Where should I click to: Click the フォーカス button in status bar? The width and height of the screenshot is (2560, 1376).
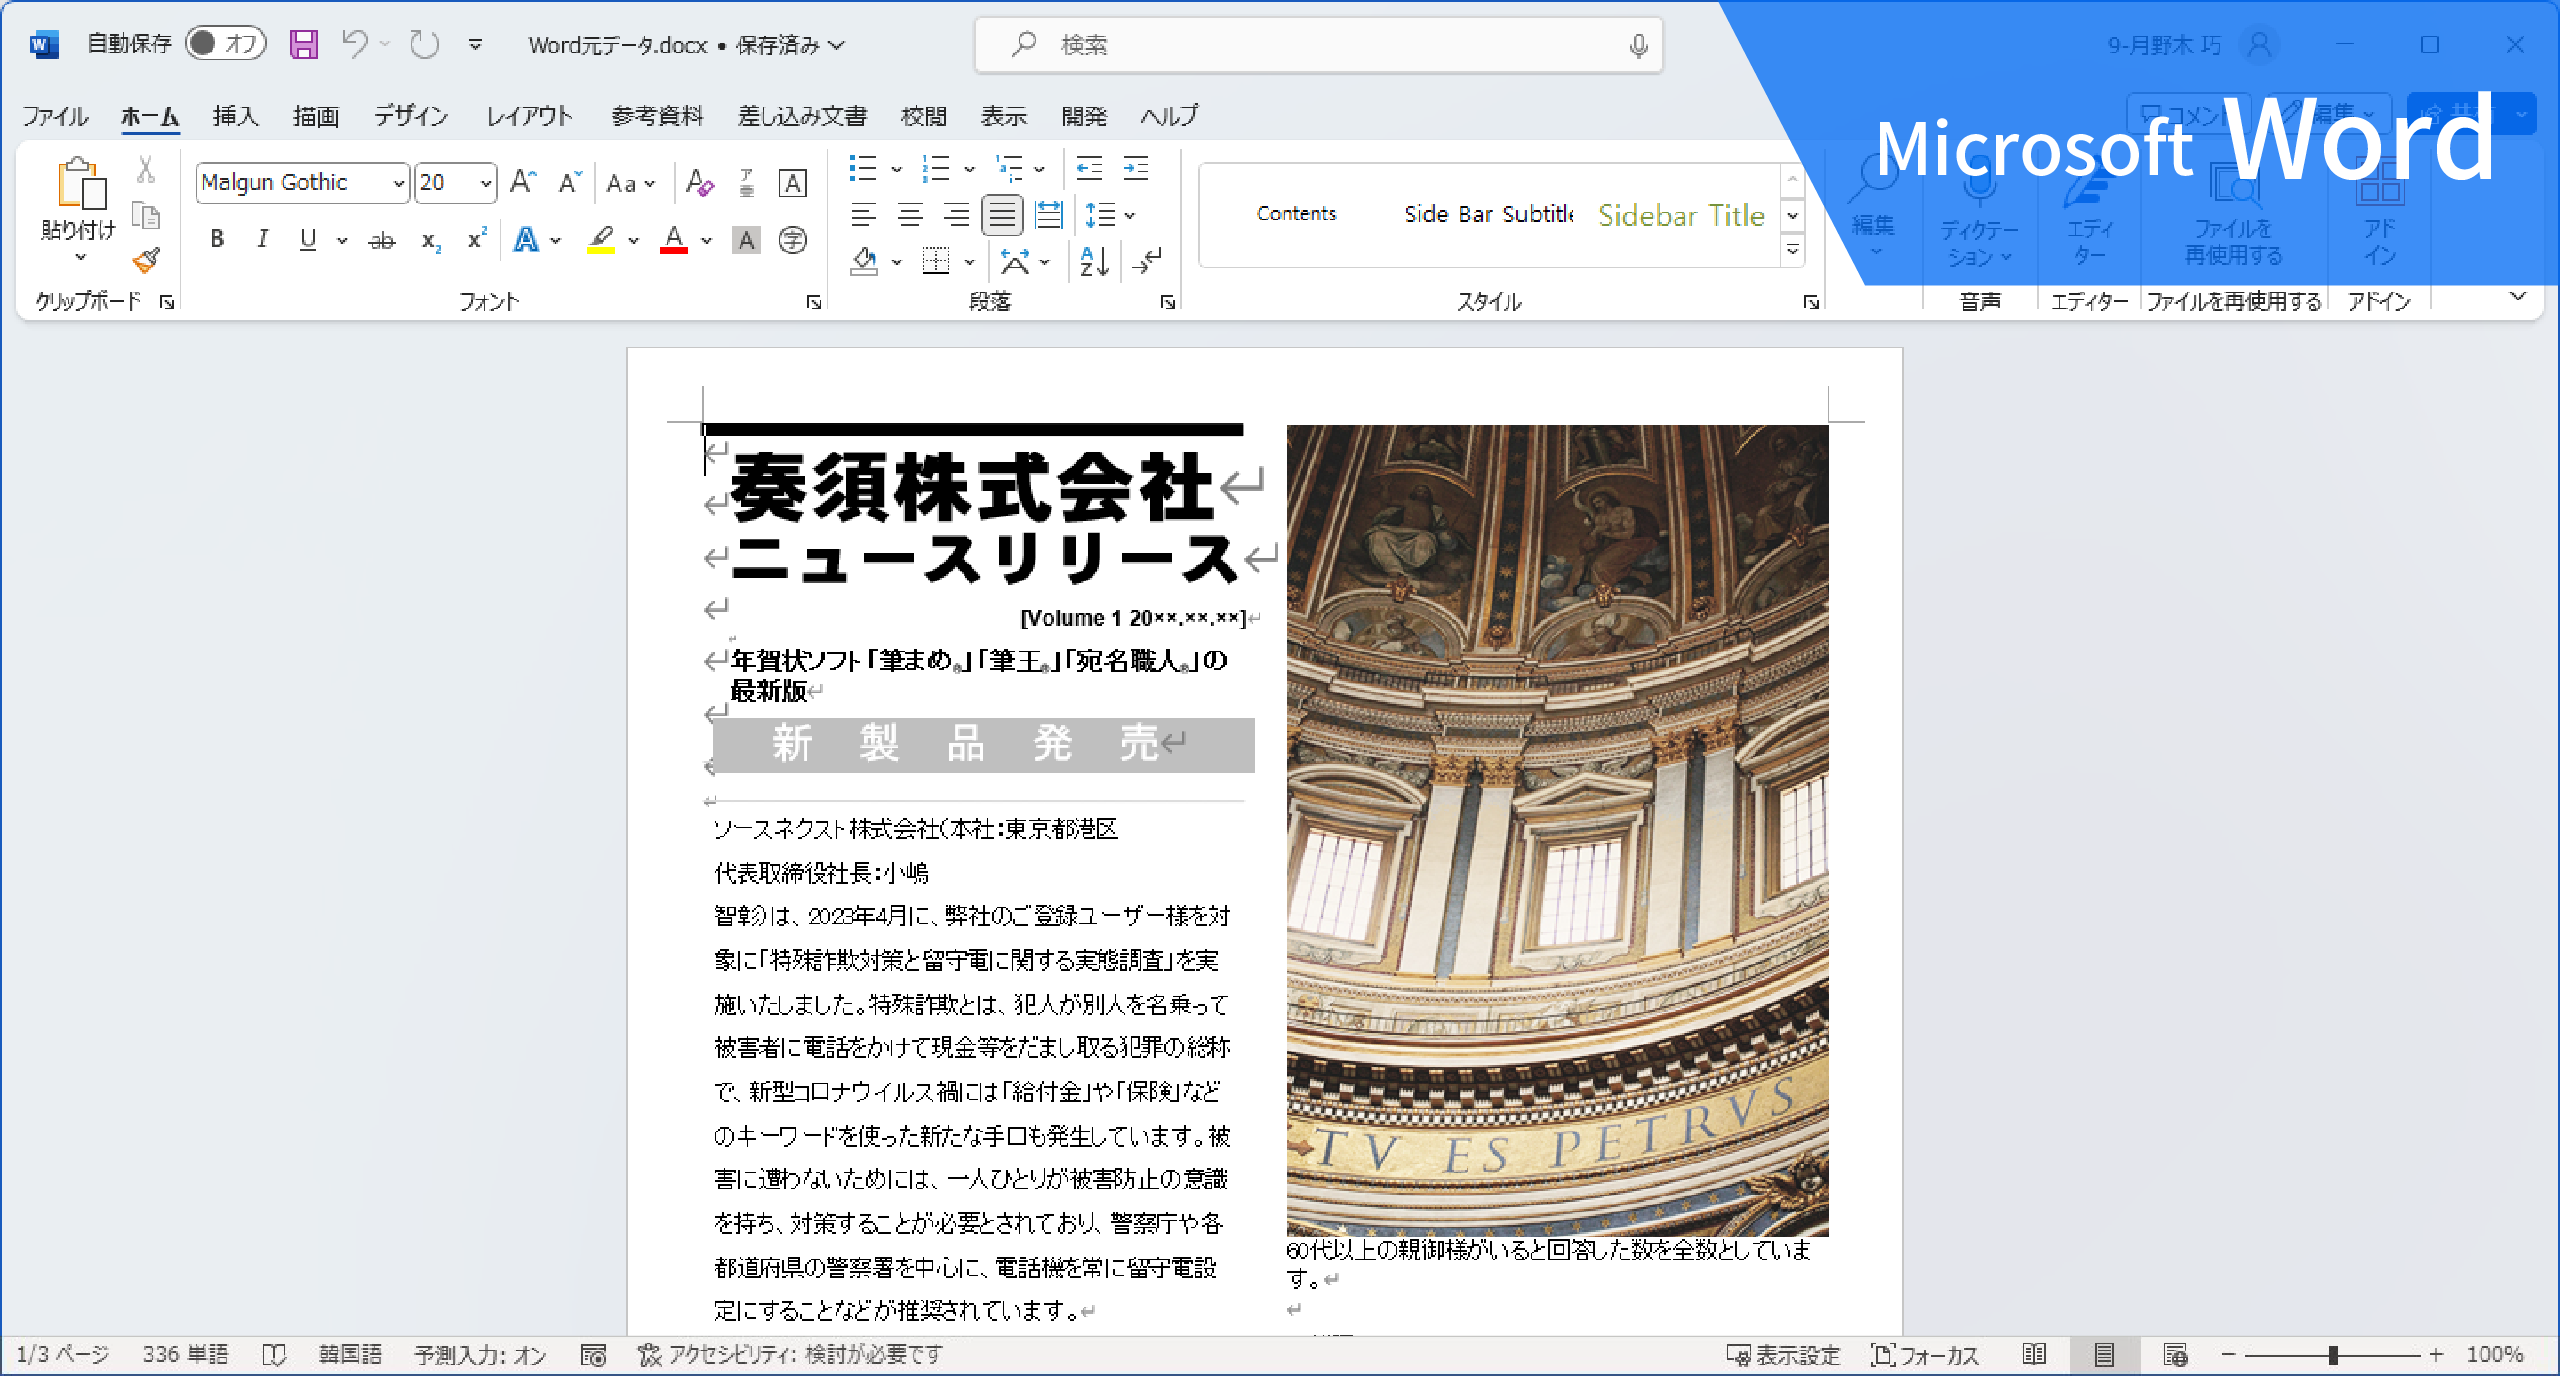[1925, 1354]
